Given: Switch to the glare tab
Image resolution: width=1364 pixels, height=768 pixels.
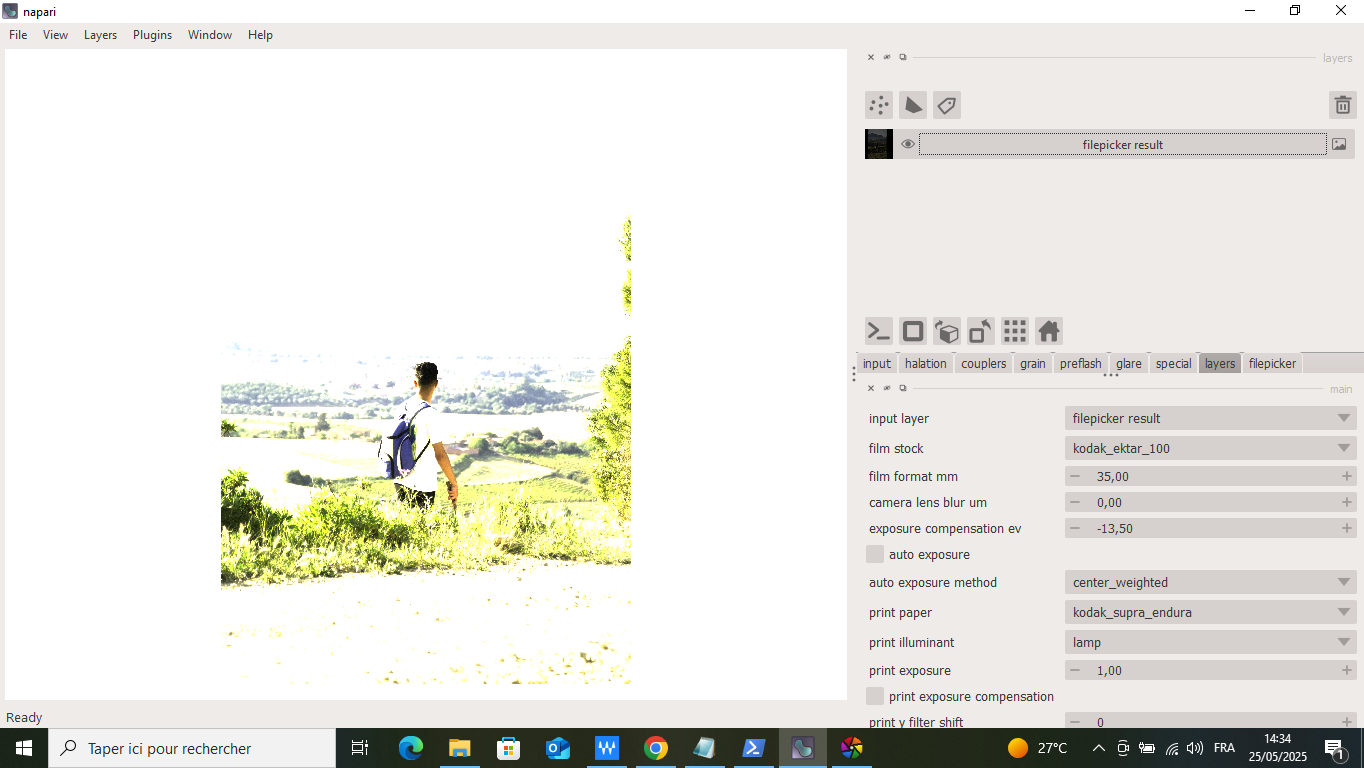Looking at the screenshot, I should click(x=1129, y=364).
